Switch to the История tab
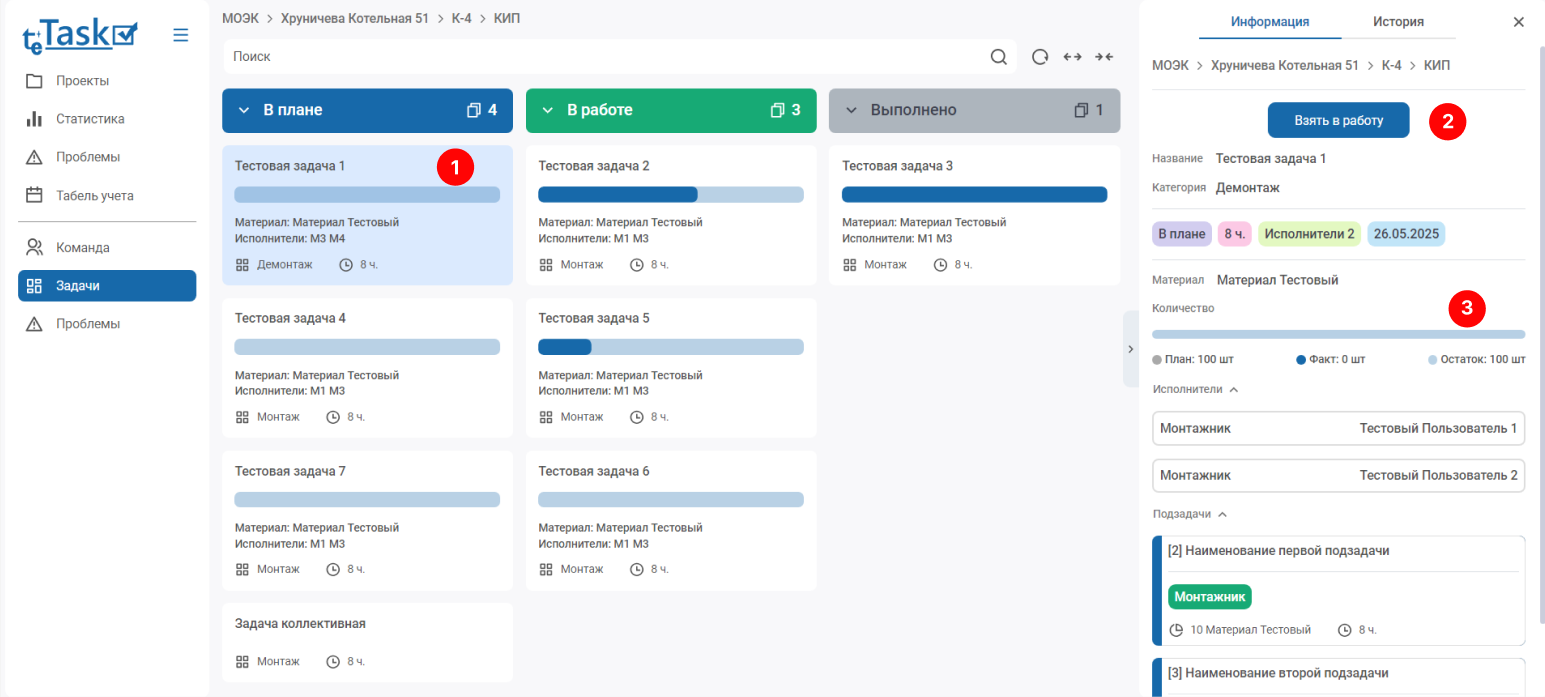Image resolution: width=1545 pixels, height=697 pixels. (1397, 21)
